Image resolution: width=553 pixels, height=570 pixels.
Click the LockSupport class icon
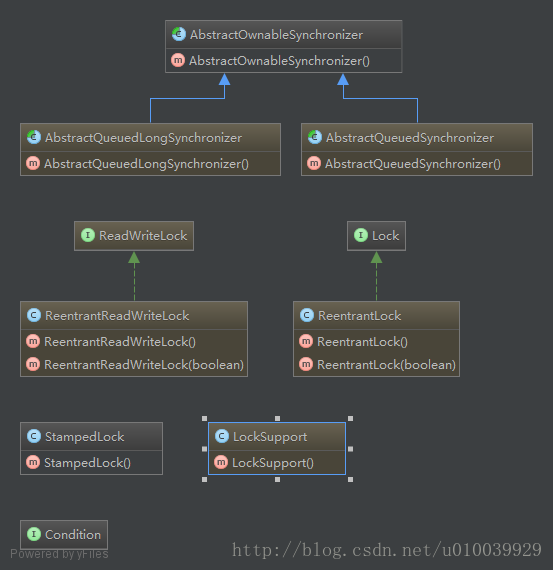click(222, 436)
